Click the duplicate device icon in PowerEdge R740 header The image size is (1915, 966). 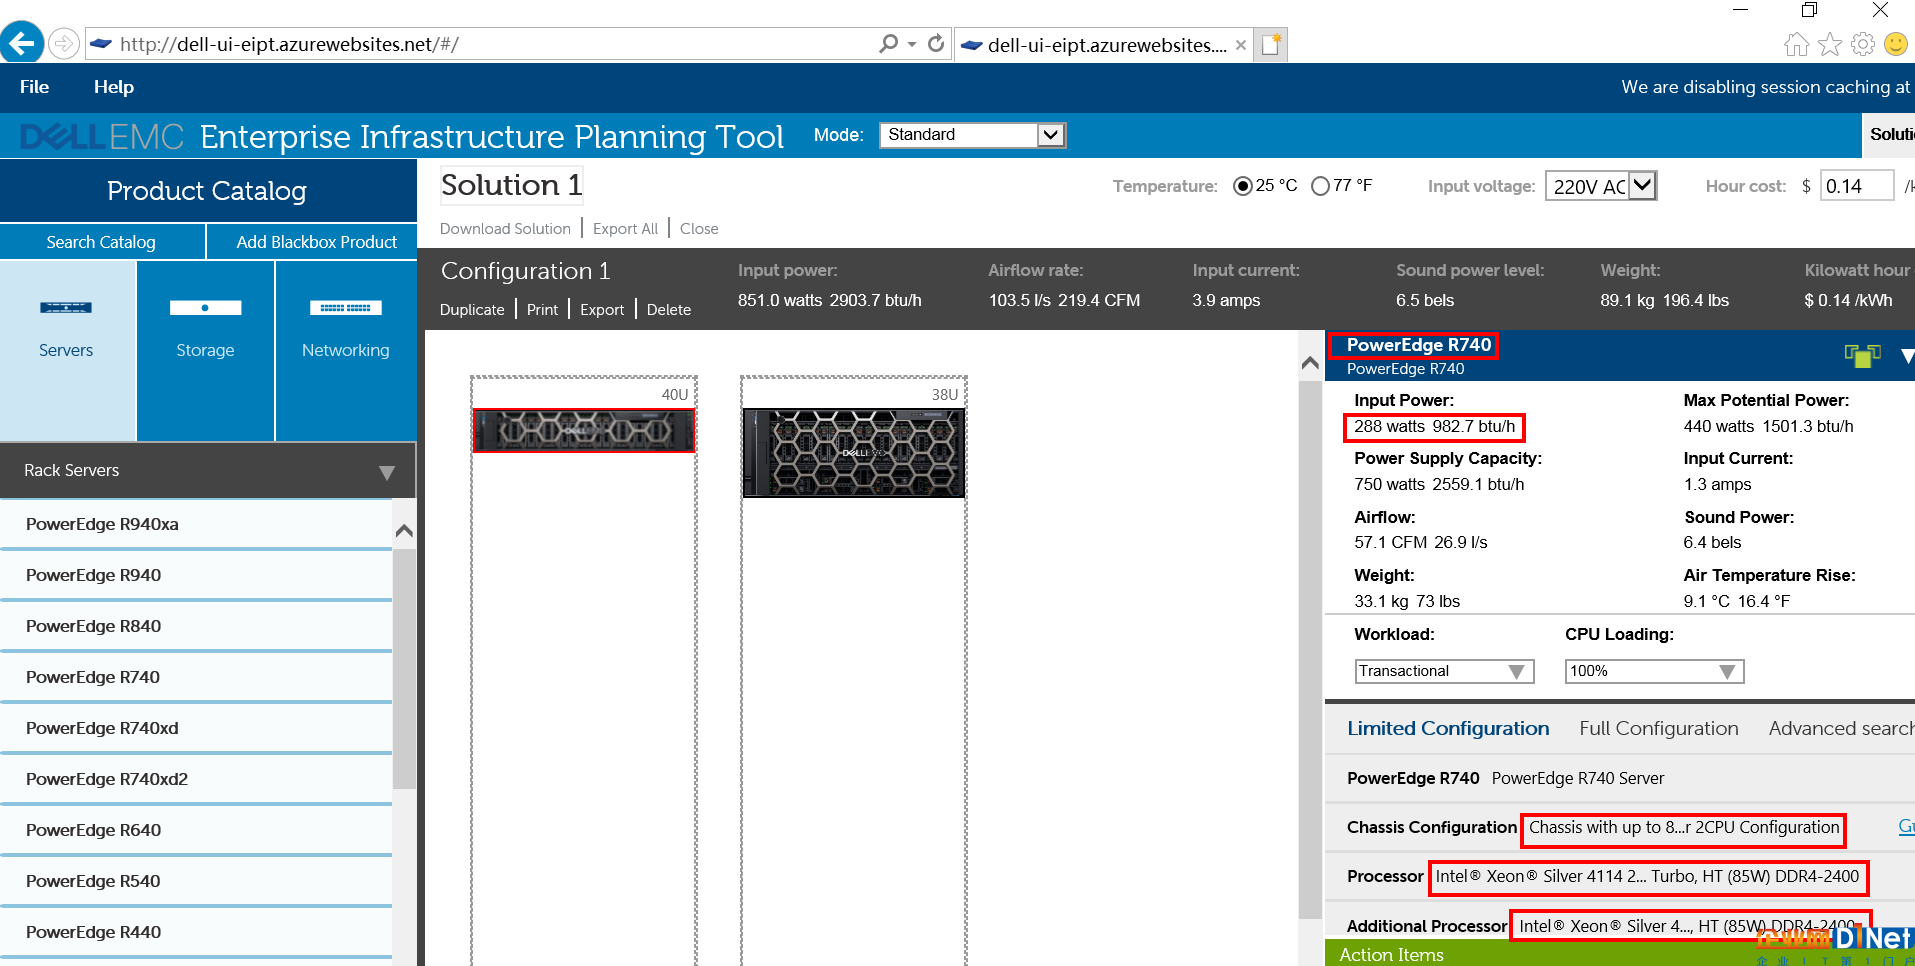[1862, 355]
